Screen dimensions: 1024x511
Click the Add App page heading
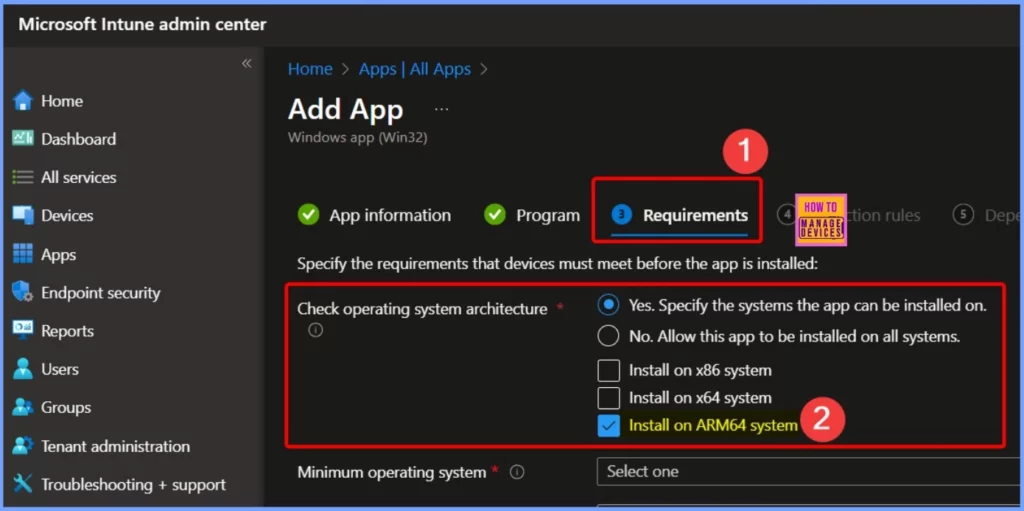click(x=345, y=109)
